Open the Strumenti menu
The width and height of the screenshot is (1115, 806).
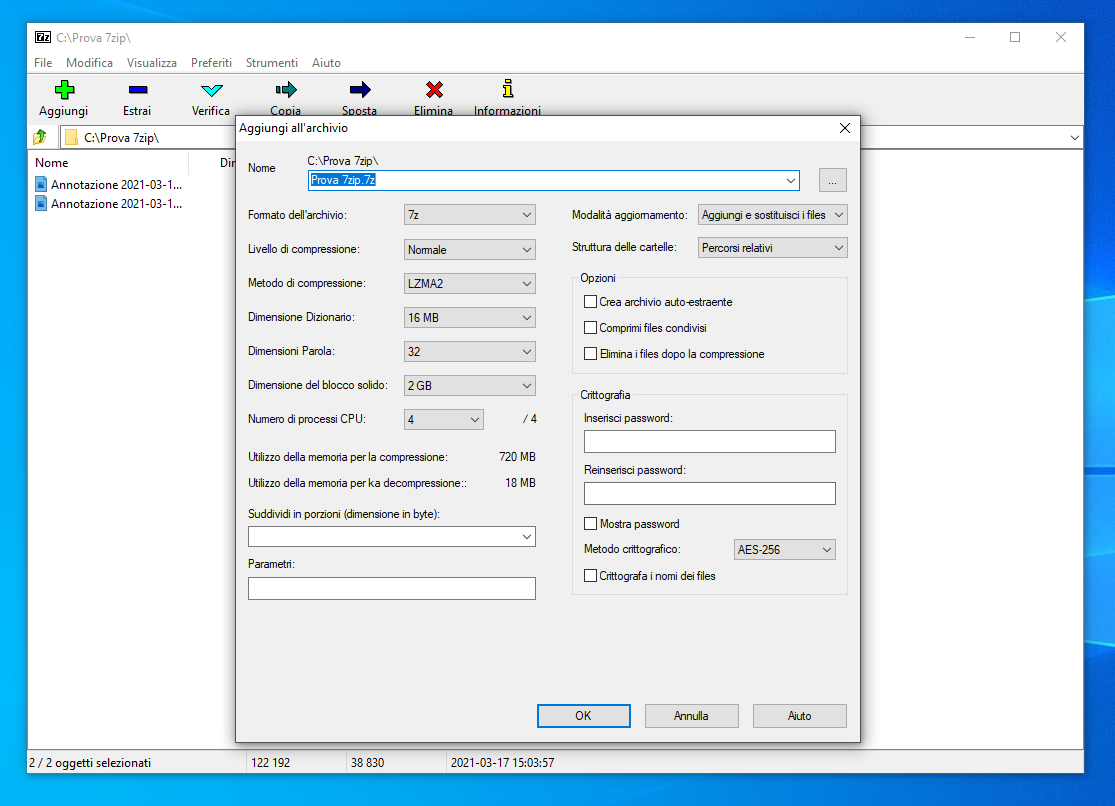[272, 63]
